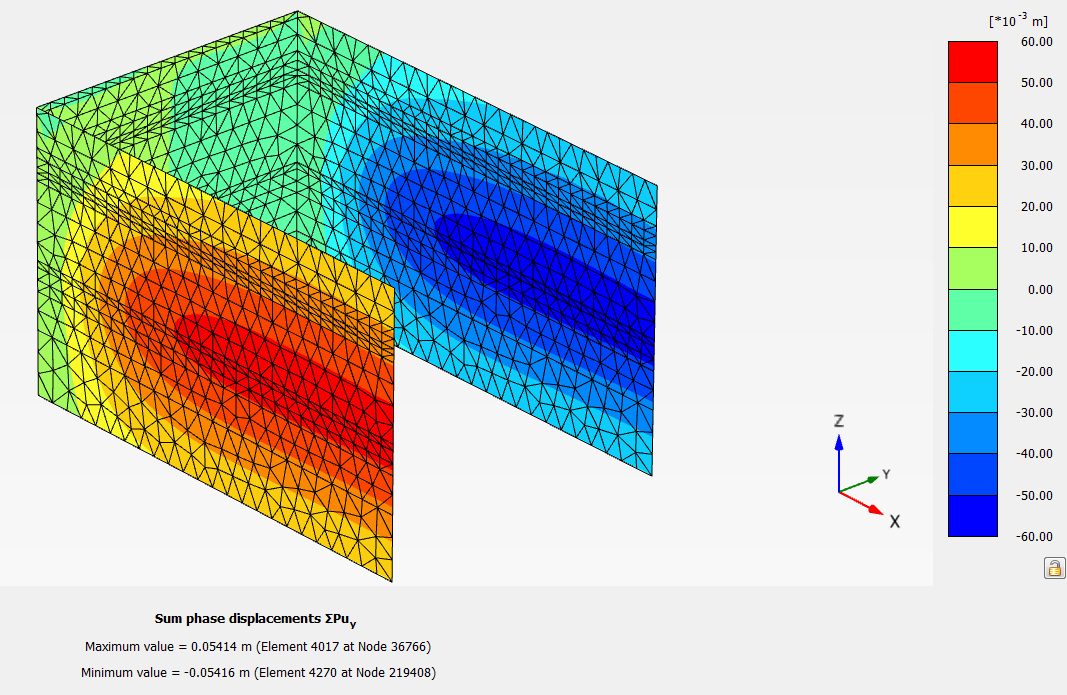Click the 30.00 legend value
Image resolution: width=1067 pixels, height=695 pixels.
point(1036,165)
